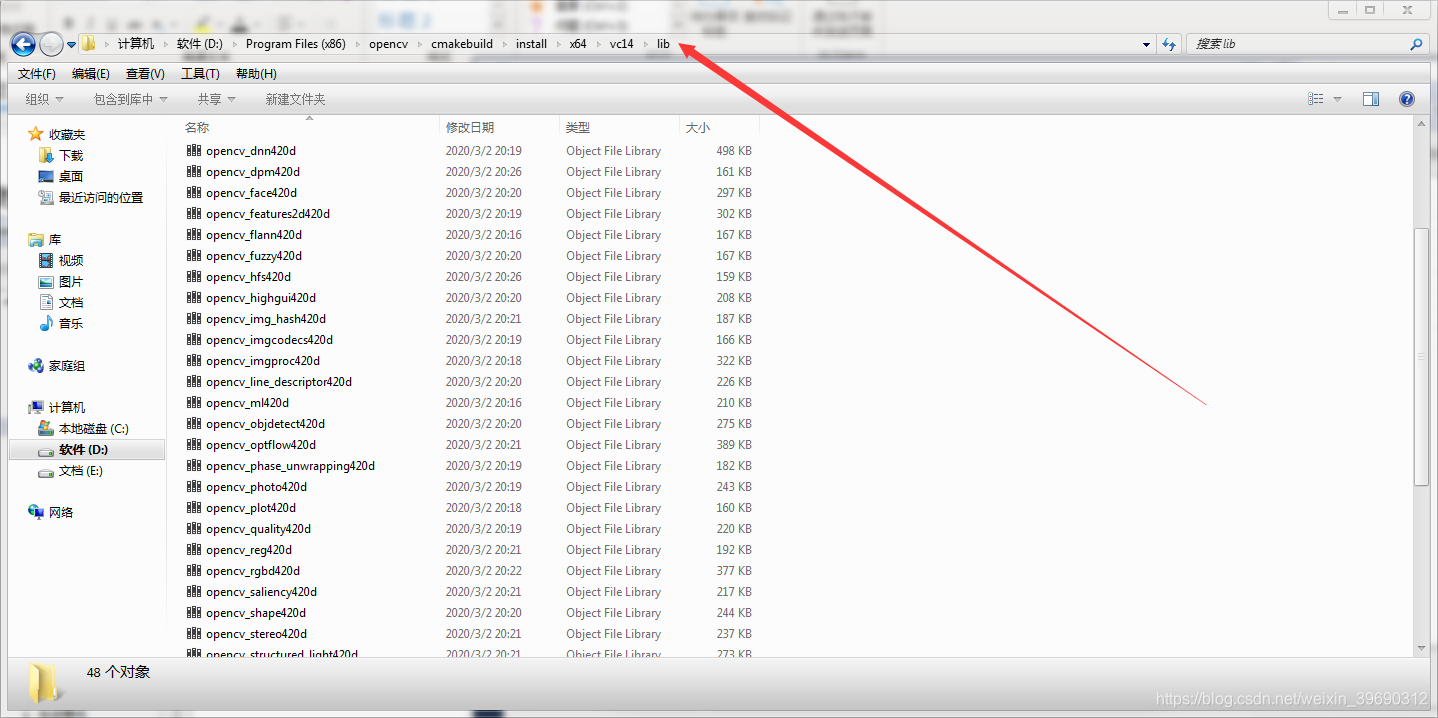The image size is (1438, 718).
Task: Click the 计算机 breadcrumb segment
Action: click(136, 44)
